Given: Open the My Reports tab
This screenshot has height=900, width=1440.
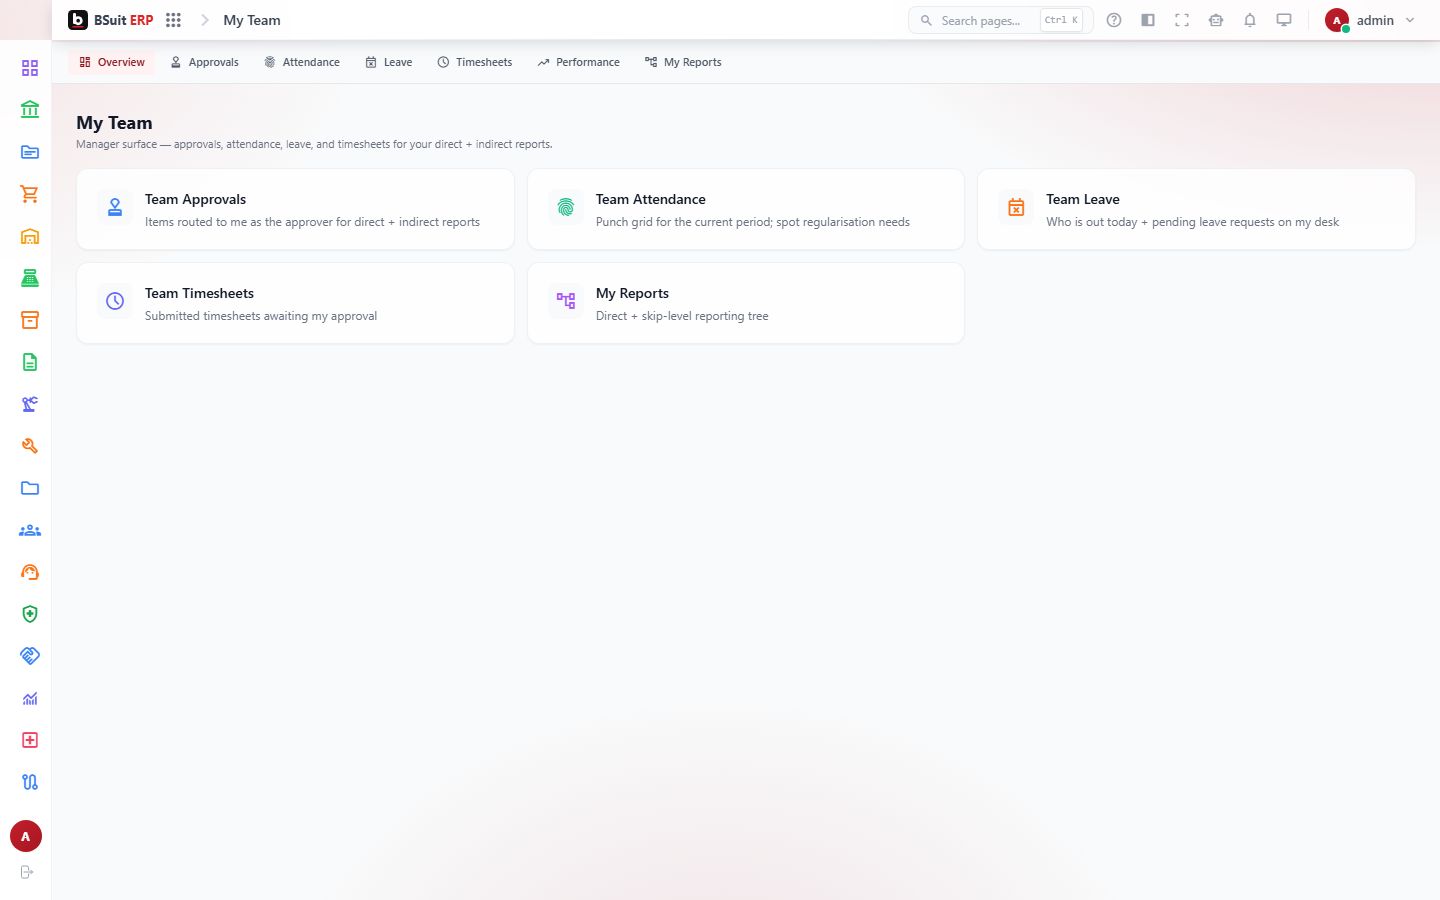Looking at the screenshot, I should pos(683,62).
